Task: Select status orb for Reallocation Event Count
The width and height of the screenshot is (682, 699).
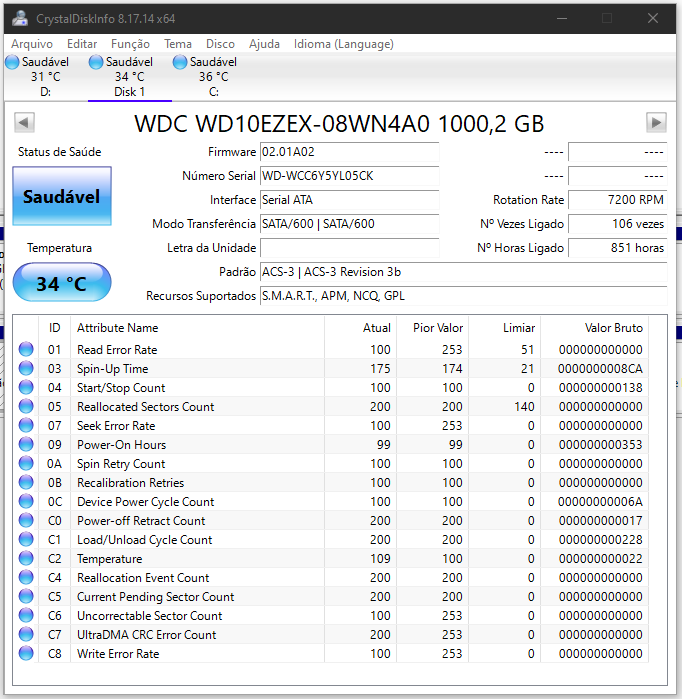Action: pos(26,577)
